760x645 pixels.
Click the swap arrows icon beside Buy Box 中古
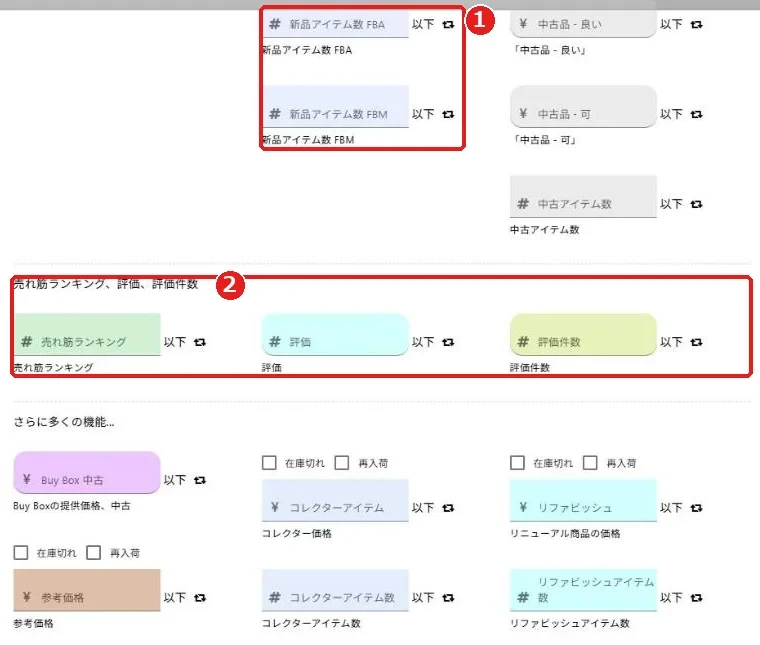[200, 480]
